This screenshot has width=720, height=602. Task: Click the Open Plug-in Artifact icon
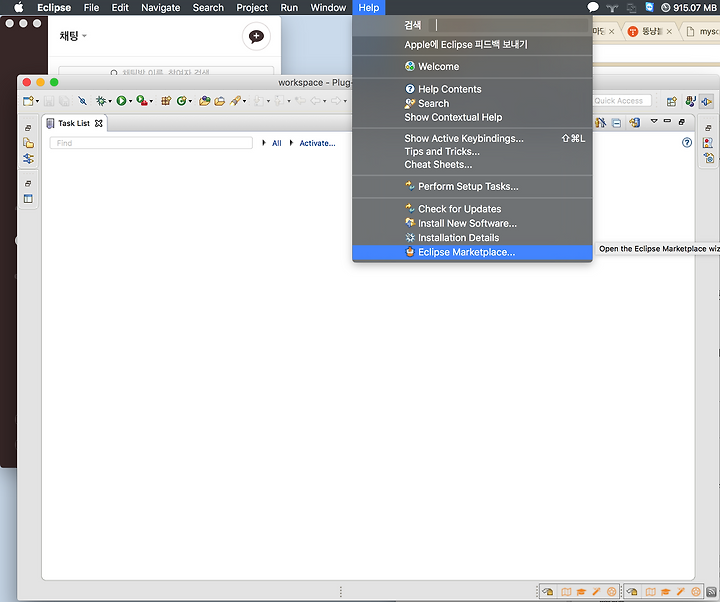204,101
